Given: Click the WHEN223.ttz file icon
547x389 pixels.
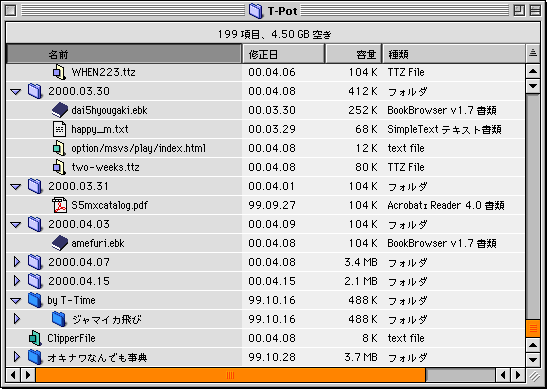Looking at the screenshot, I should [59, 72].
